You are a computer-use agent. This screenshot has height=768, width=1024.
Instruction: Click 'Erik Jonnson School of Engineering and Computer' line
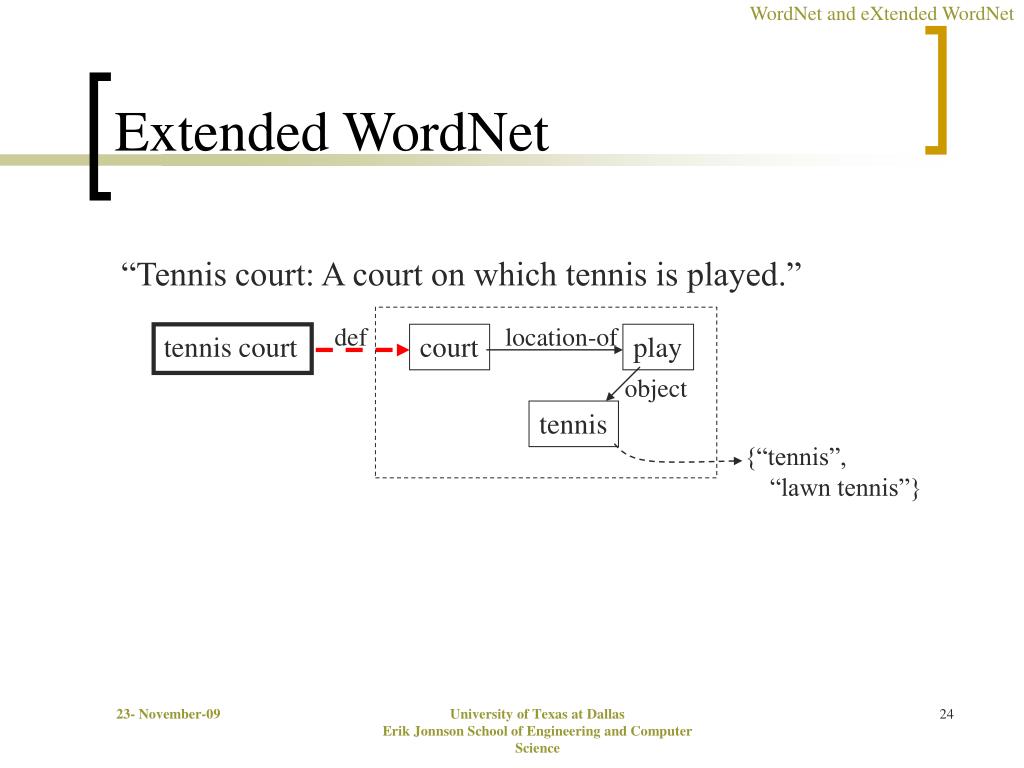click(537, 731)
